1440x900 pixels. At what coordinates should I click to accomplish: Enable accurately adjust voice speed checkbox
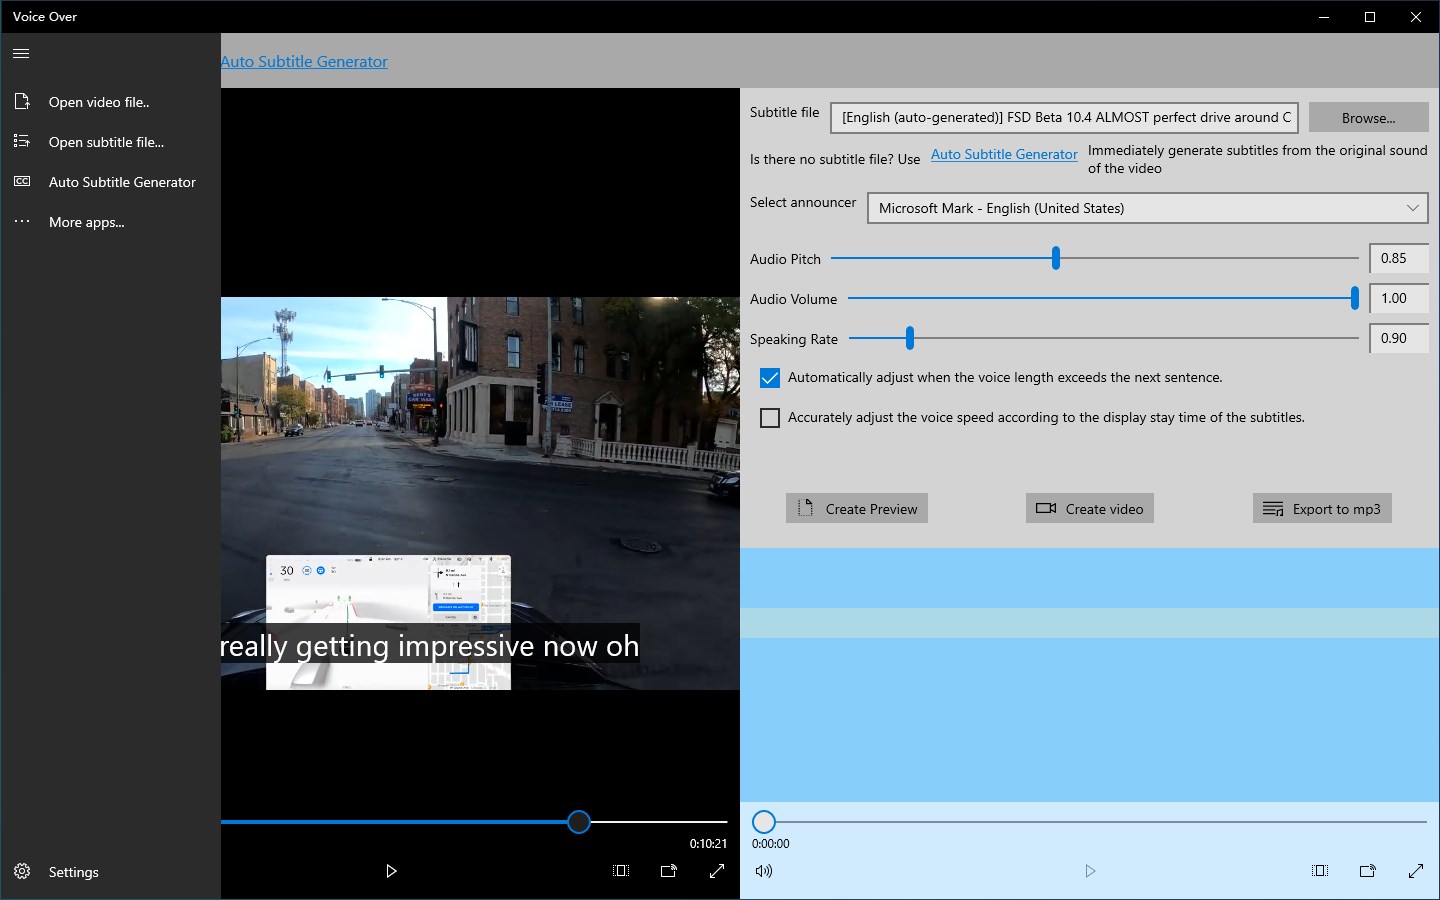(770, 418)
